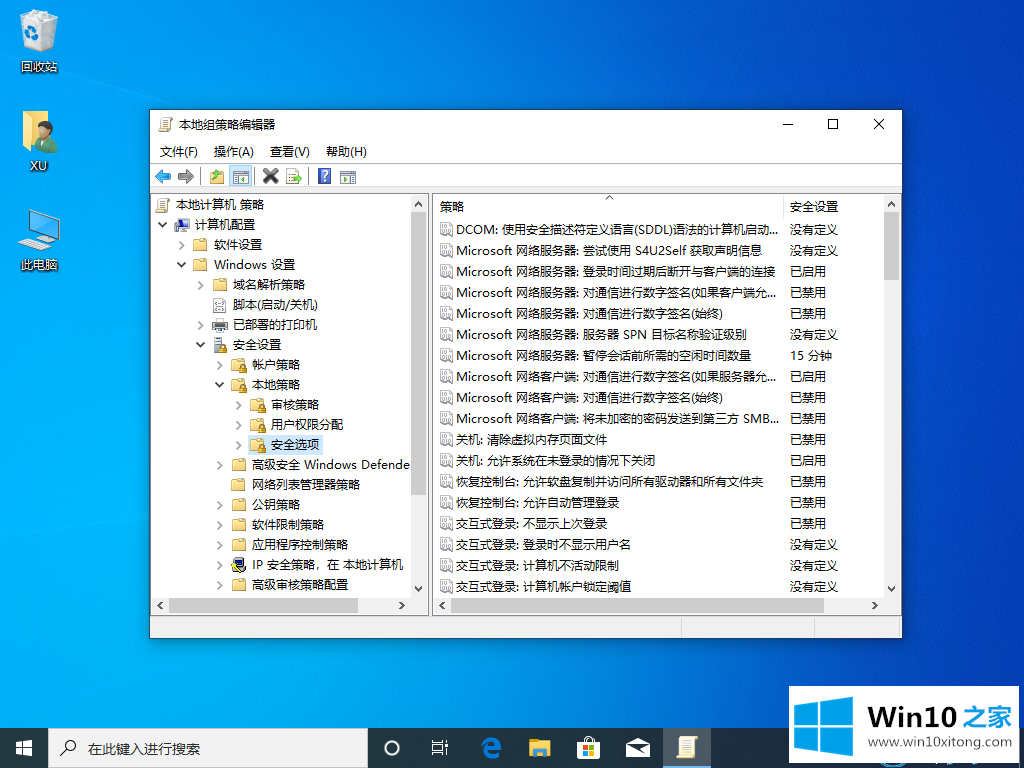Select policy 恢复控制台: 允许自动管理登录
This screenshot has height=768, width=1024.
537,503
